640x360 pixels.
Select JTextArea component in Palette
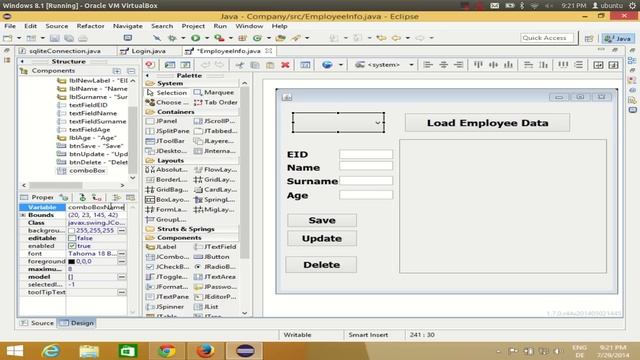(x=215, y=277)
